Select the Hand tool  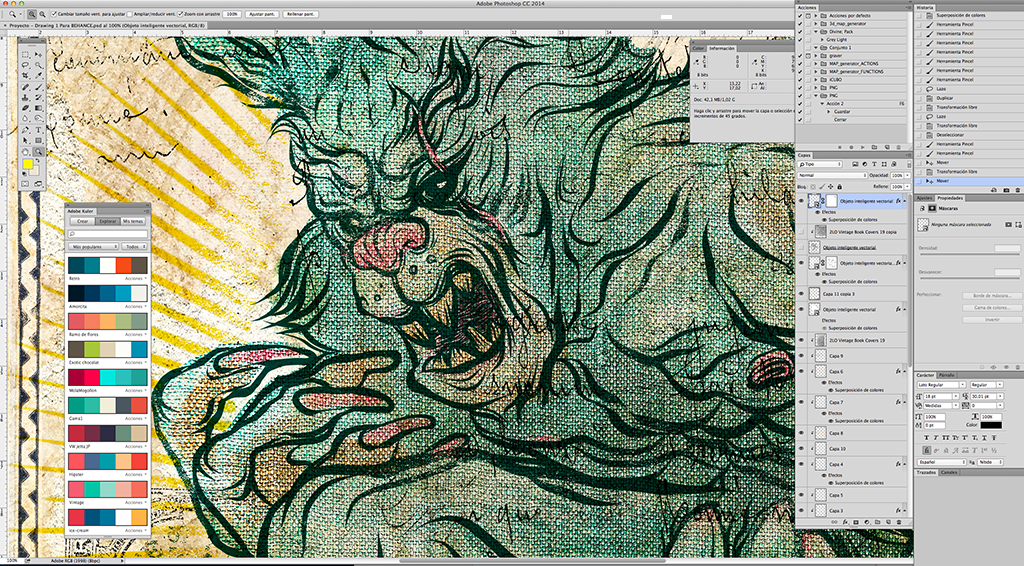(x=25, y=151)
